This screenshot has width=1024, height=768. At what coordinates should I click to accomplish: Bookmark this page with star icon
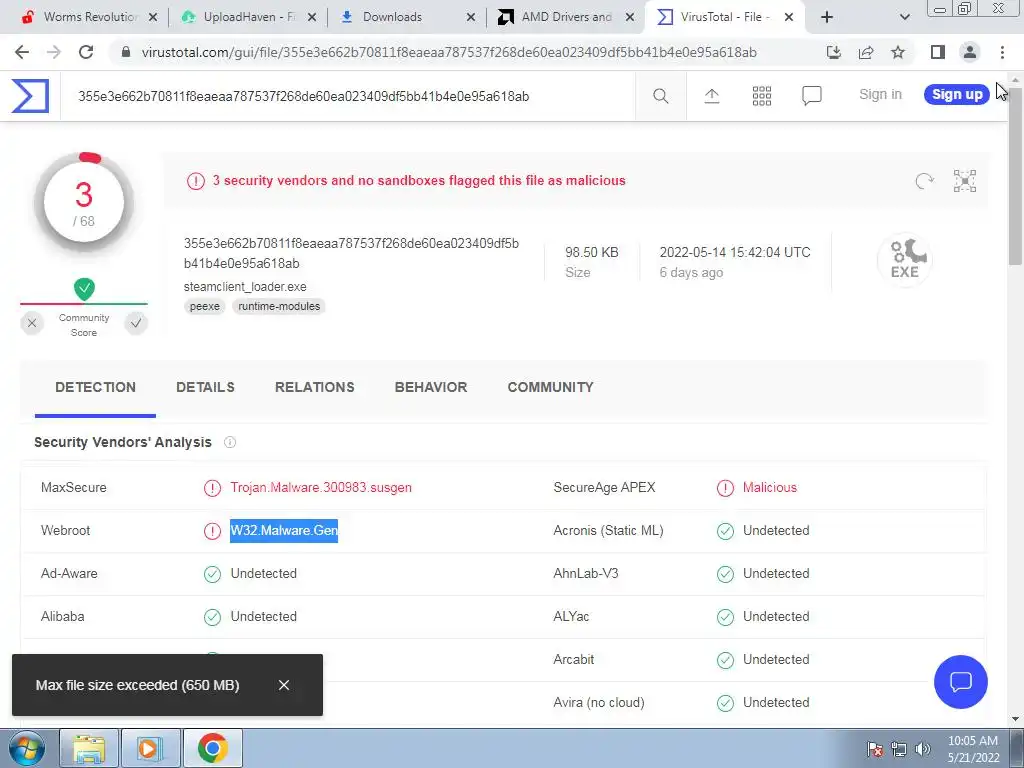898,52
